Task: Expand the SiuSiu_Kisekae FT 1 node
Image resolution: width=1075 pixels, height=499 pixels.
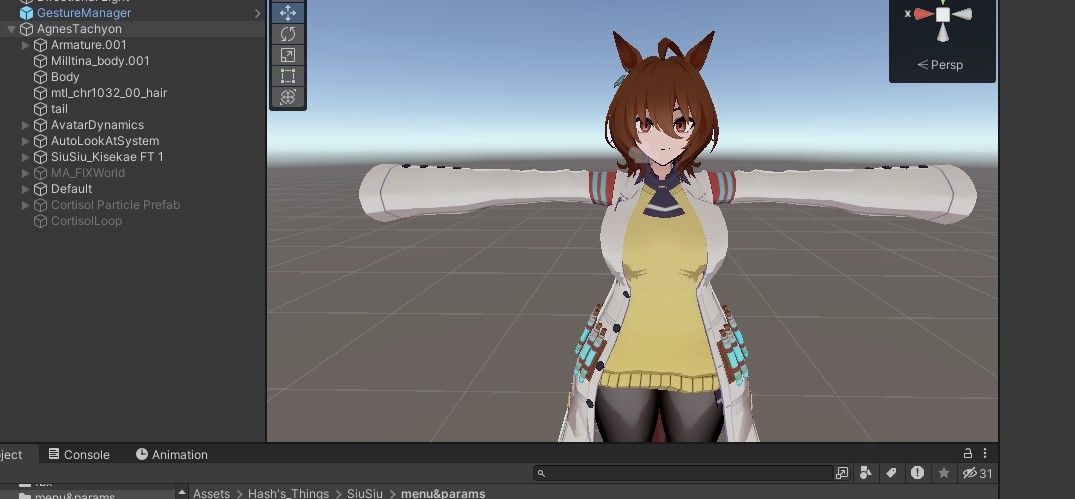Action: [25, 157]
